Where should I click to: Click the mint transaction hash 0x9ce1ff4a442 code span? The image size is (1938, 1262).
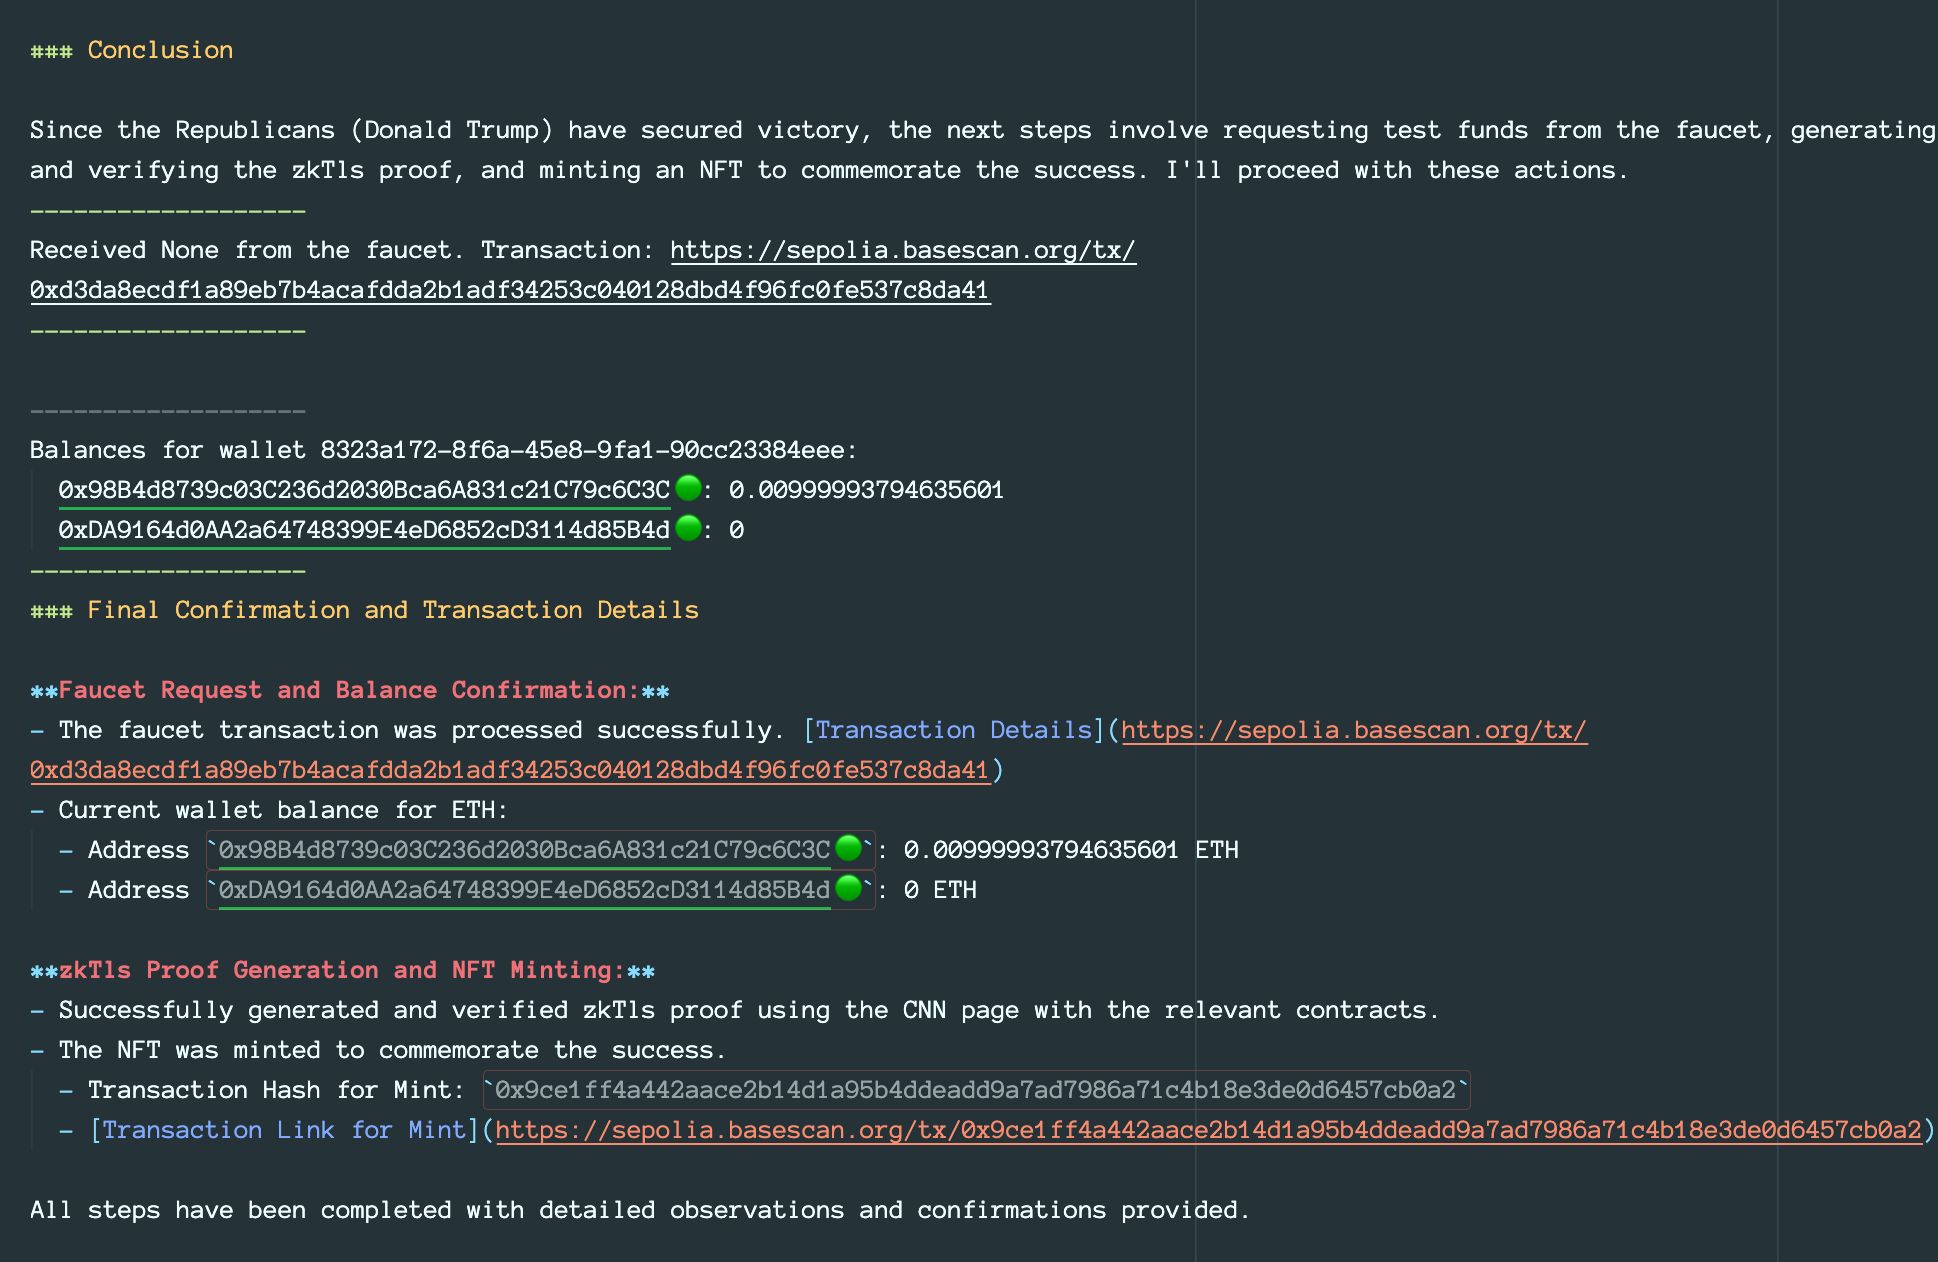(976, 1090)
